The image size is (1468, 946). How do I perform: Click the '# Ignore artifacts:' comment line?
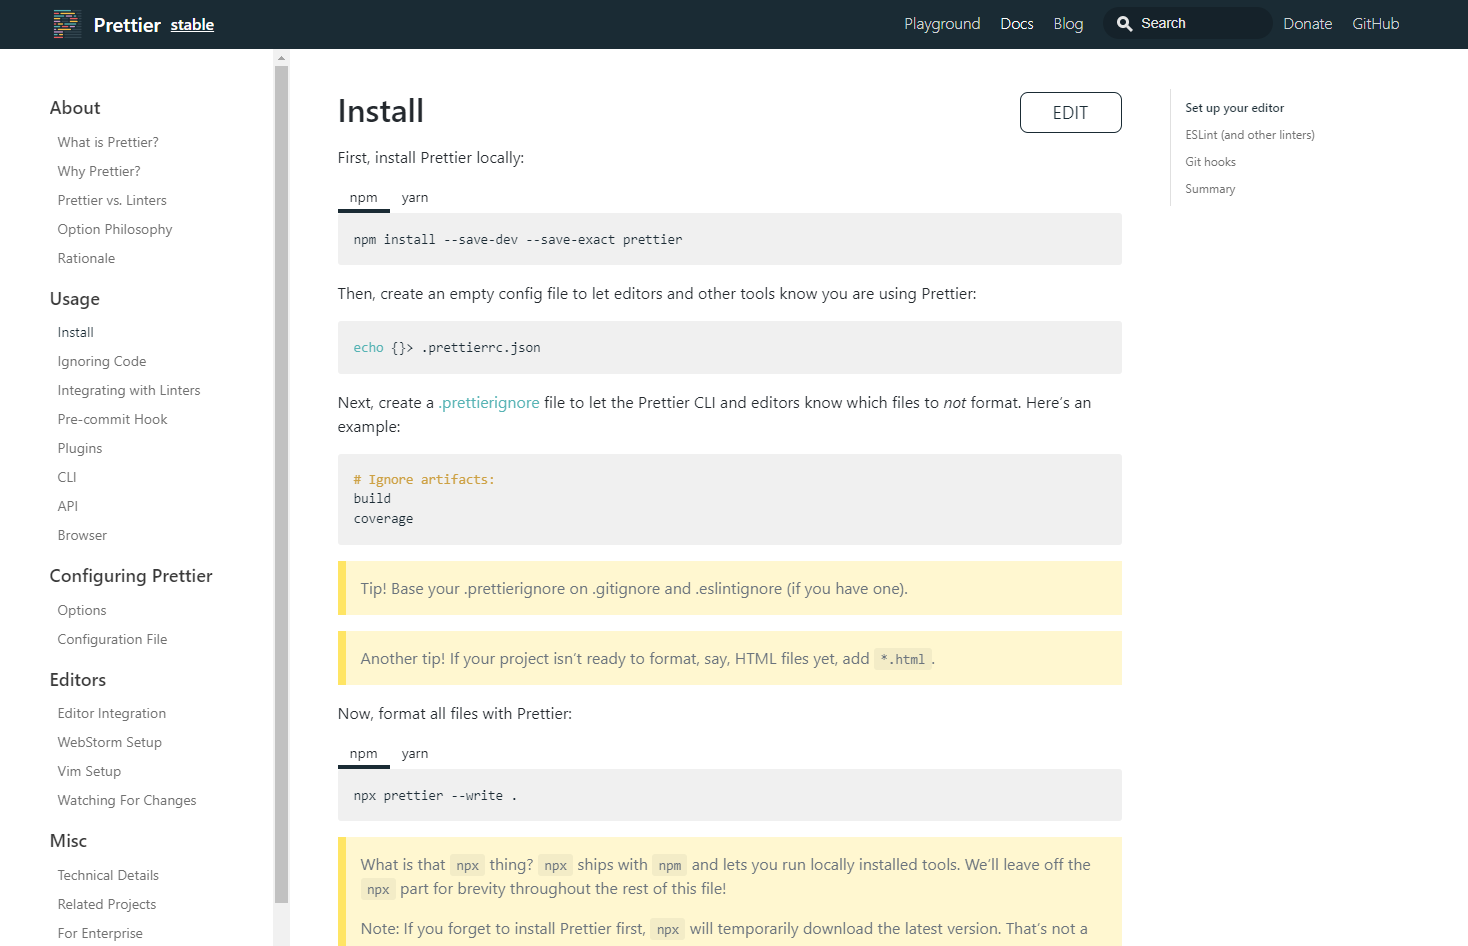[x=424, y=480]
